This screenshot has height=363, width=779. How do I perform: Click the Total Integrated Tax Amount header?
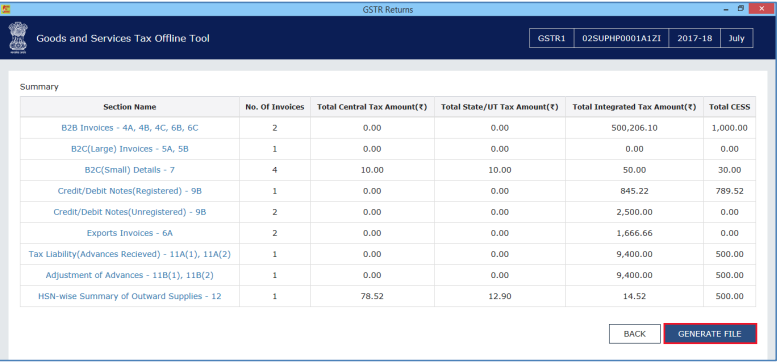pyautogui.click(x=634, y=107)
